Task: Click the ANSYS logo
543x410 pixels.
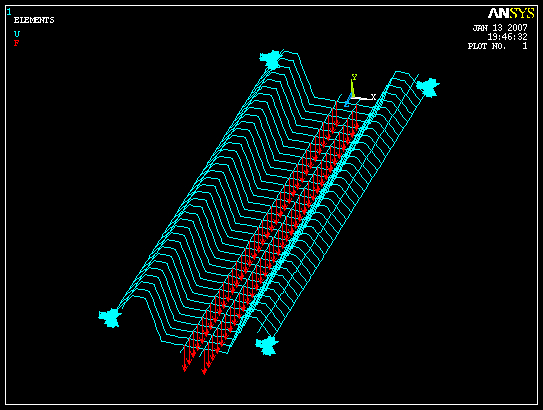Action: click(511, 14)
